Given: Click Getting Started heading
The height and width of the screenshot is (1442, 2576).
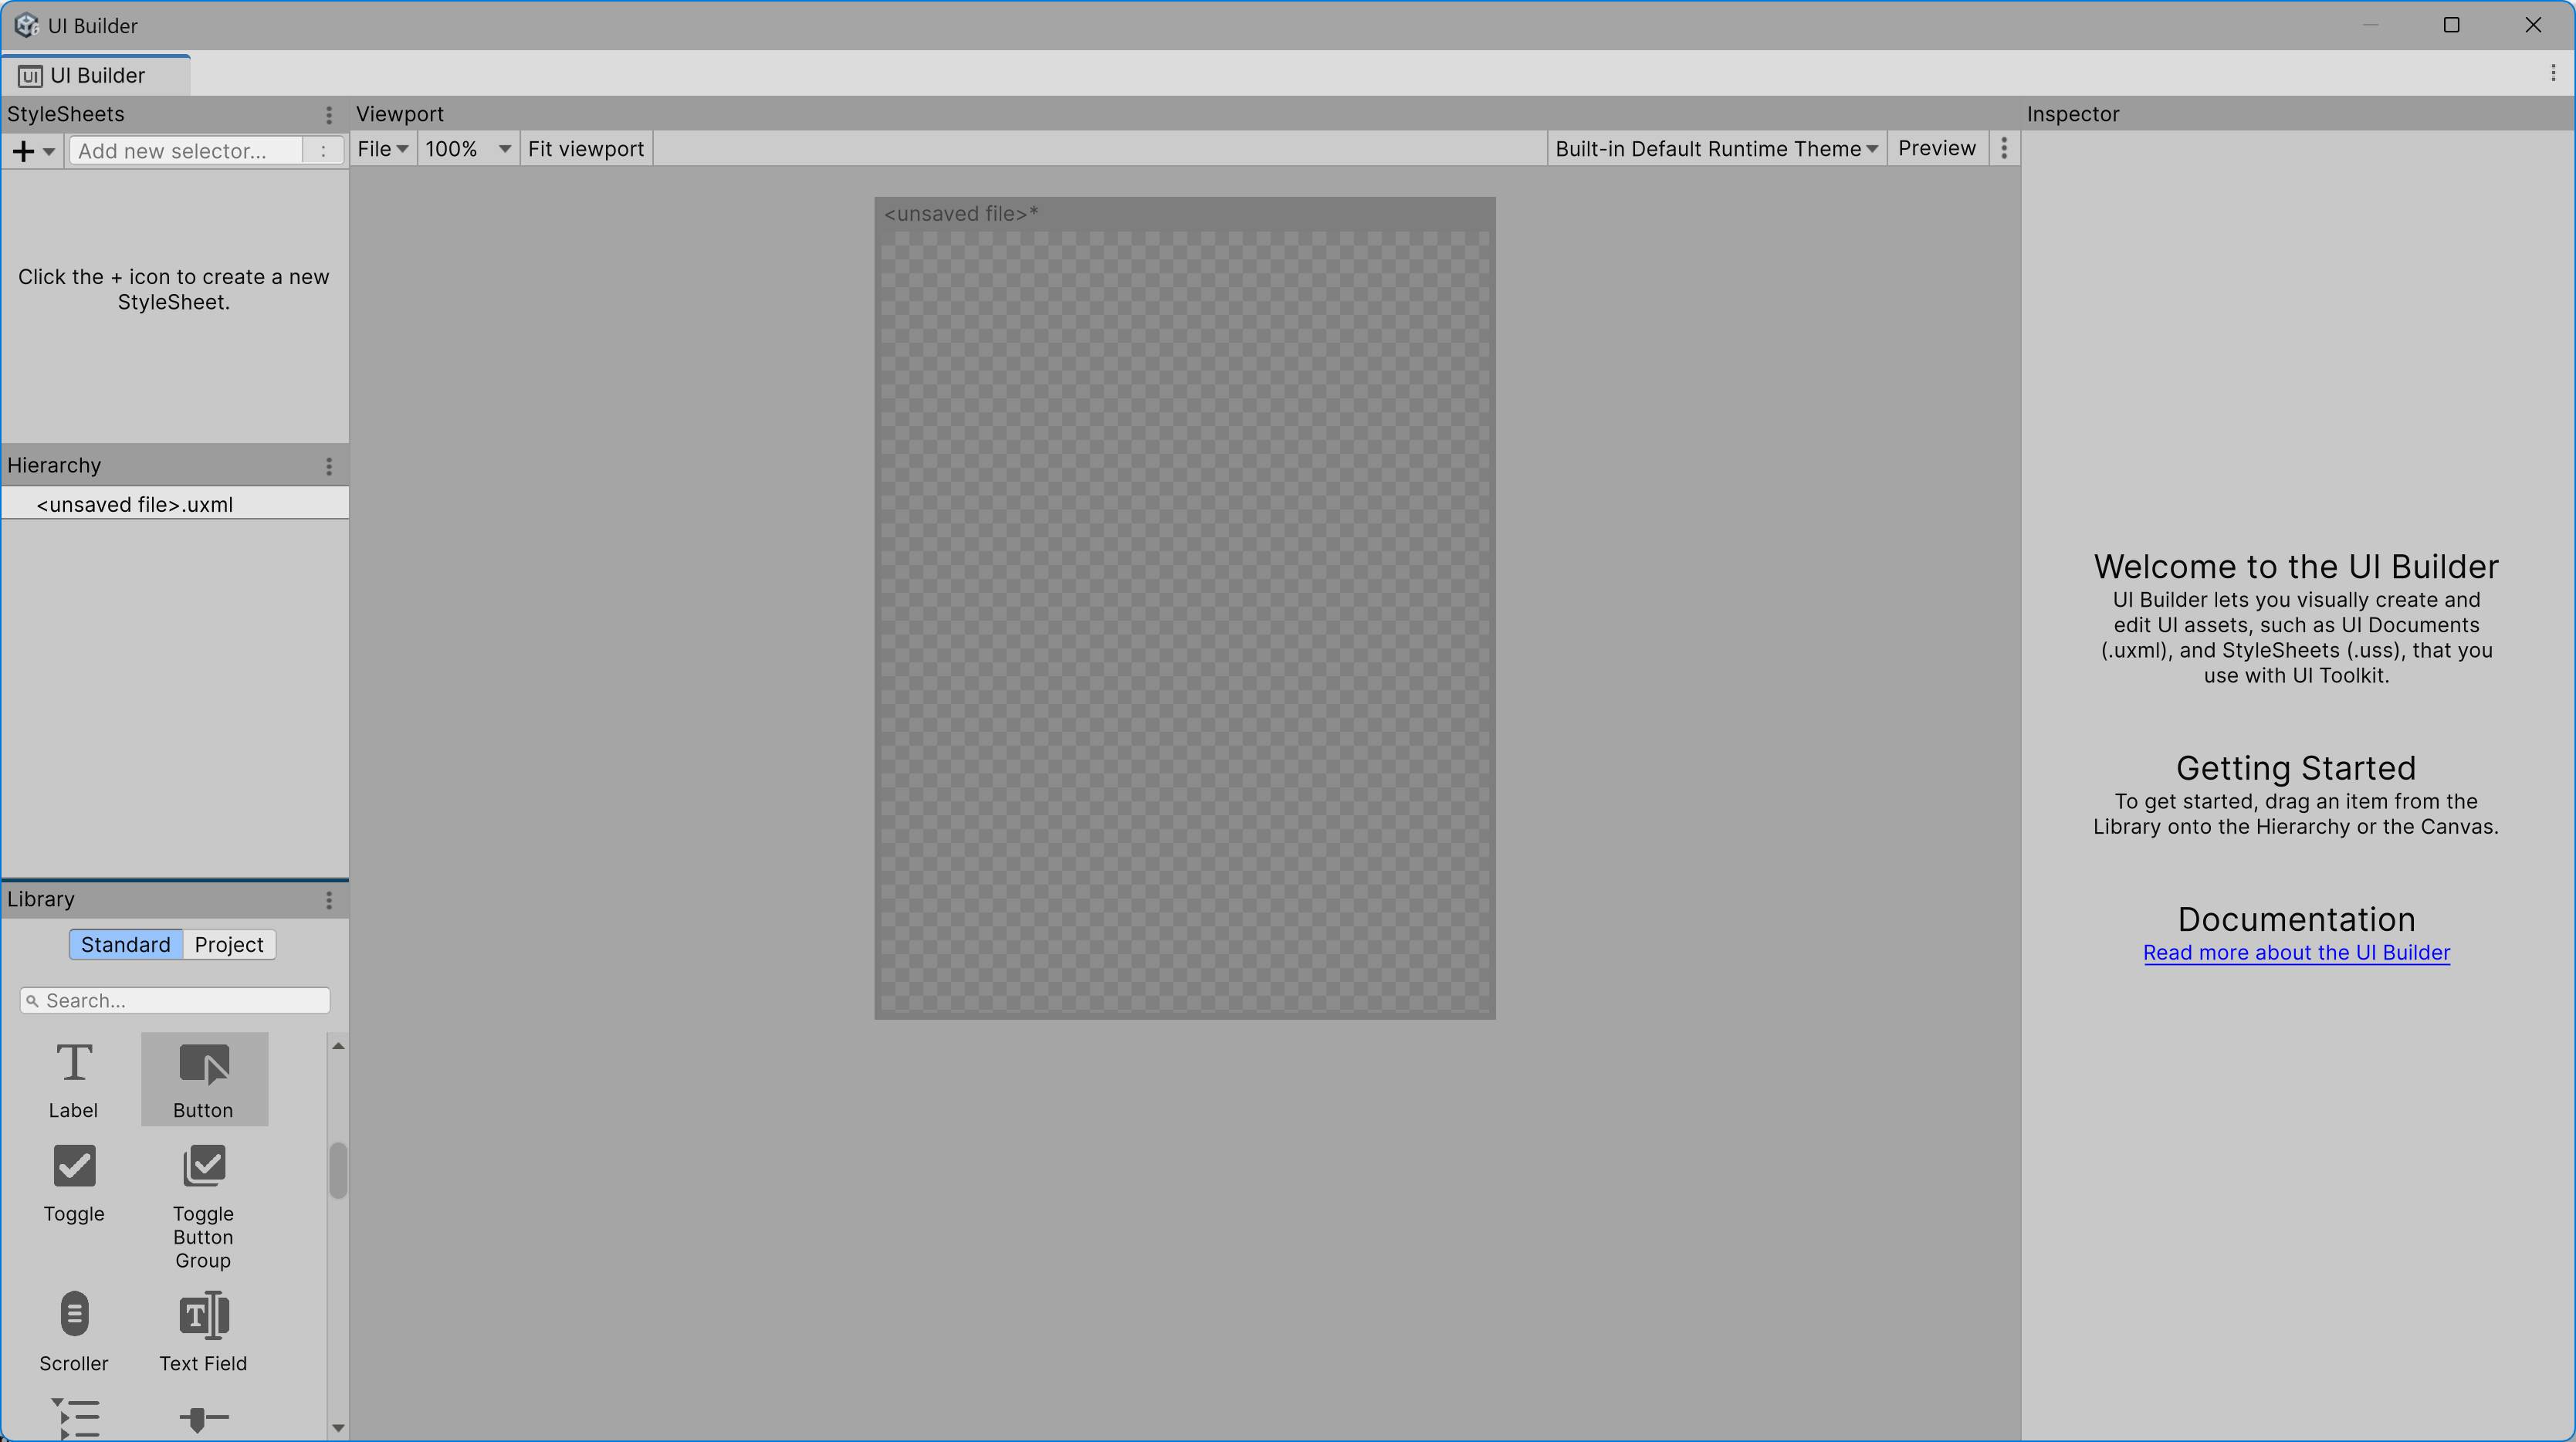Looking at the screenshot, I should 2296,768.
